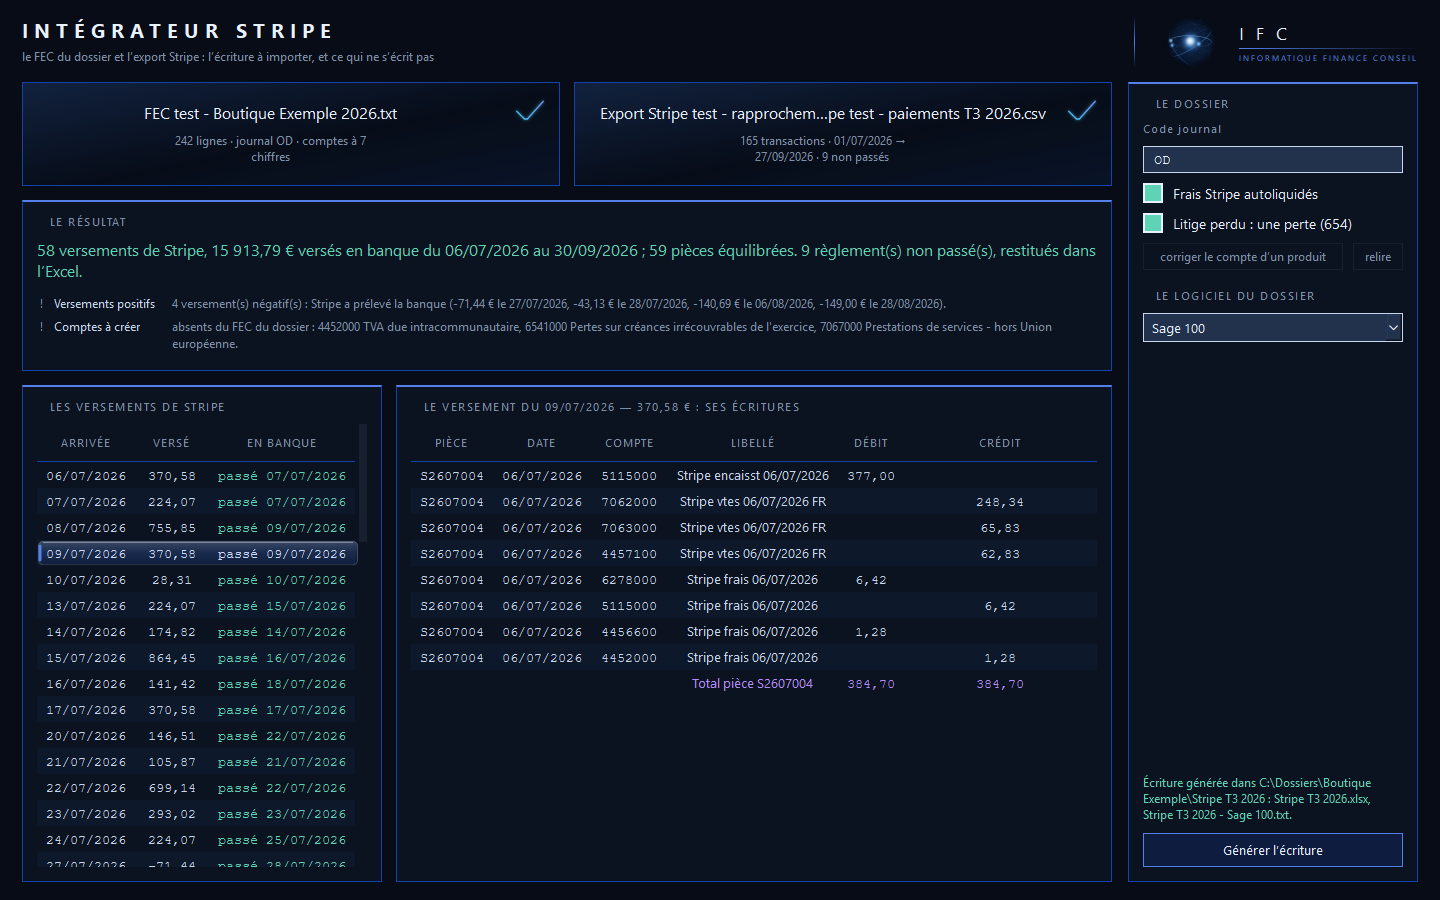Select the payout that arrived 10/07/2026
1440x900 pixels.
point(197,580)
